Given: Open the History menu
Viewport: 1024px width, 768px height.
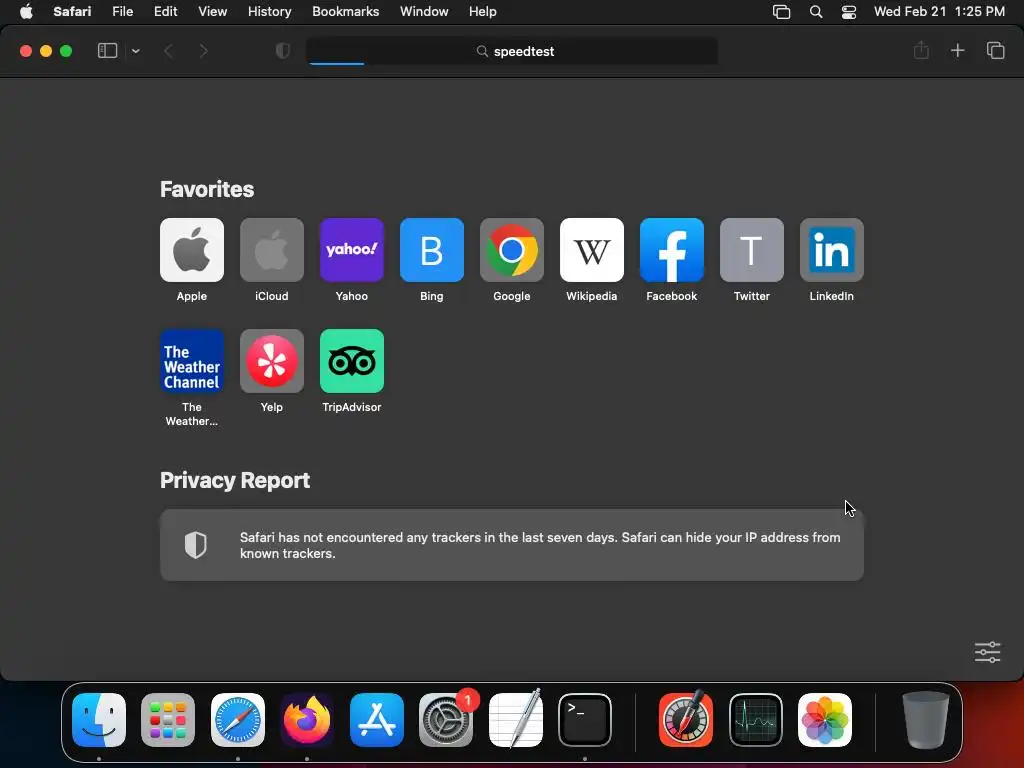Looking at the screenshot, I should pyautogui.click(x=270, y=12).
